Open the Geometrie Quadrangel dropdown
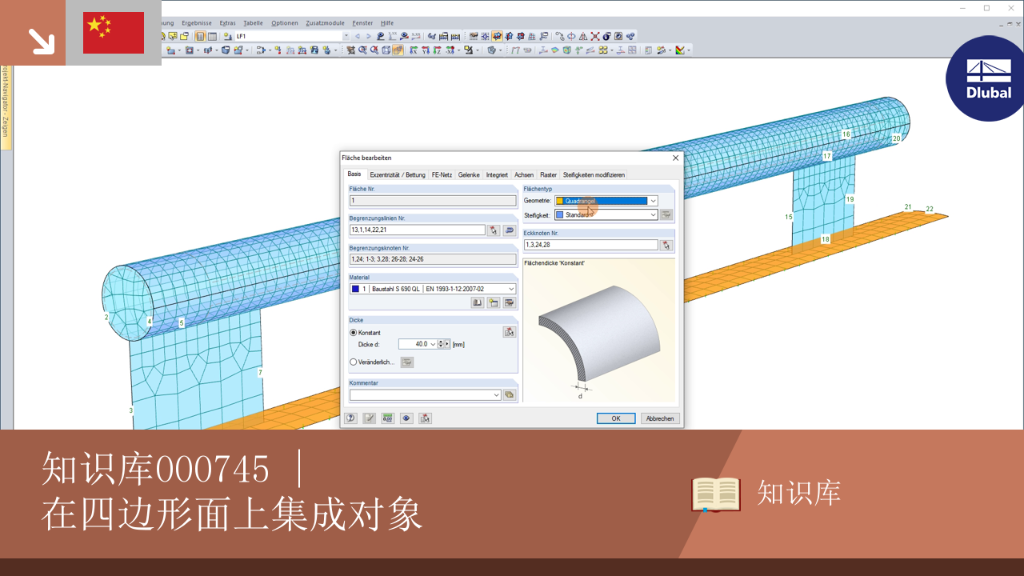This screenshot has width=1024, height=576. tap(606, 200)
